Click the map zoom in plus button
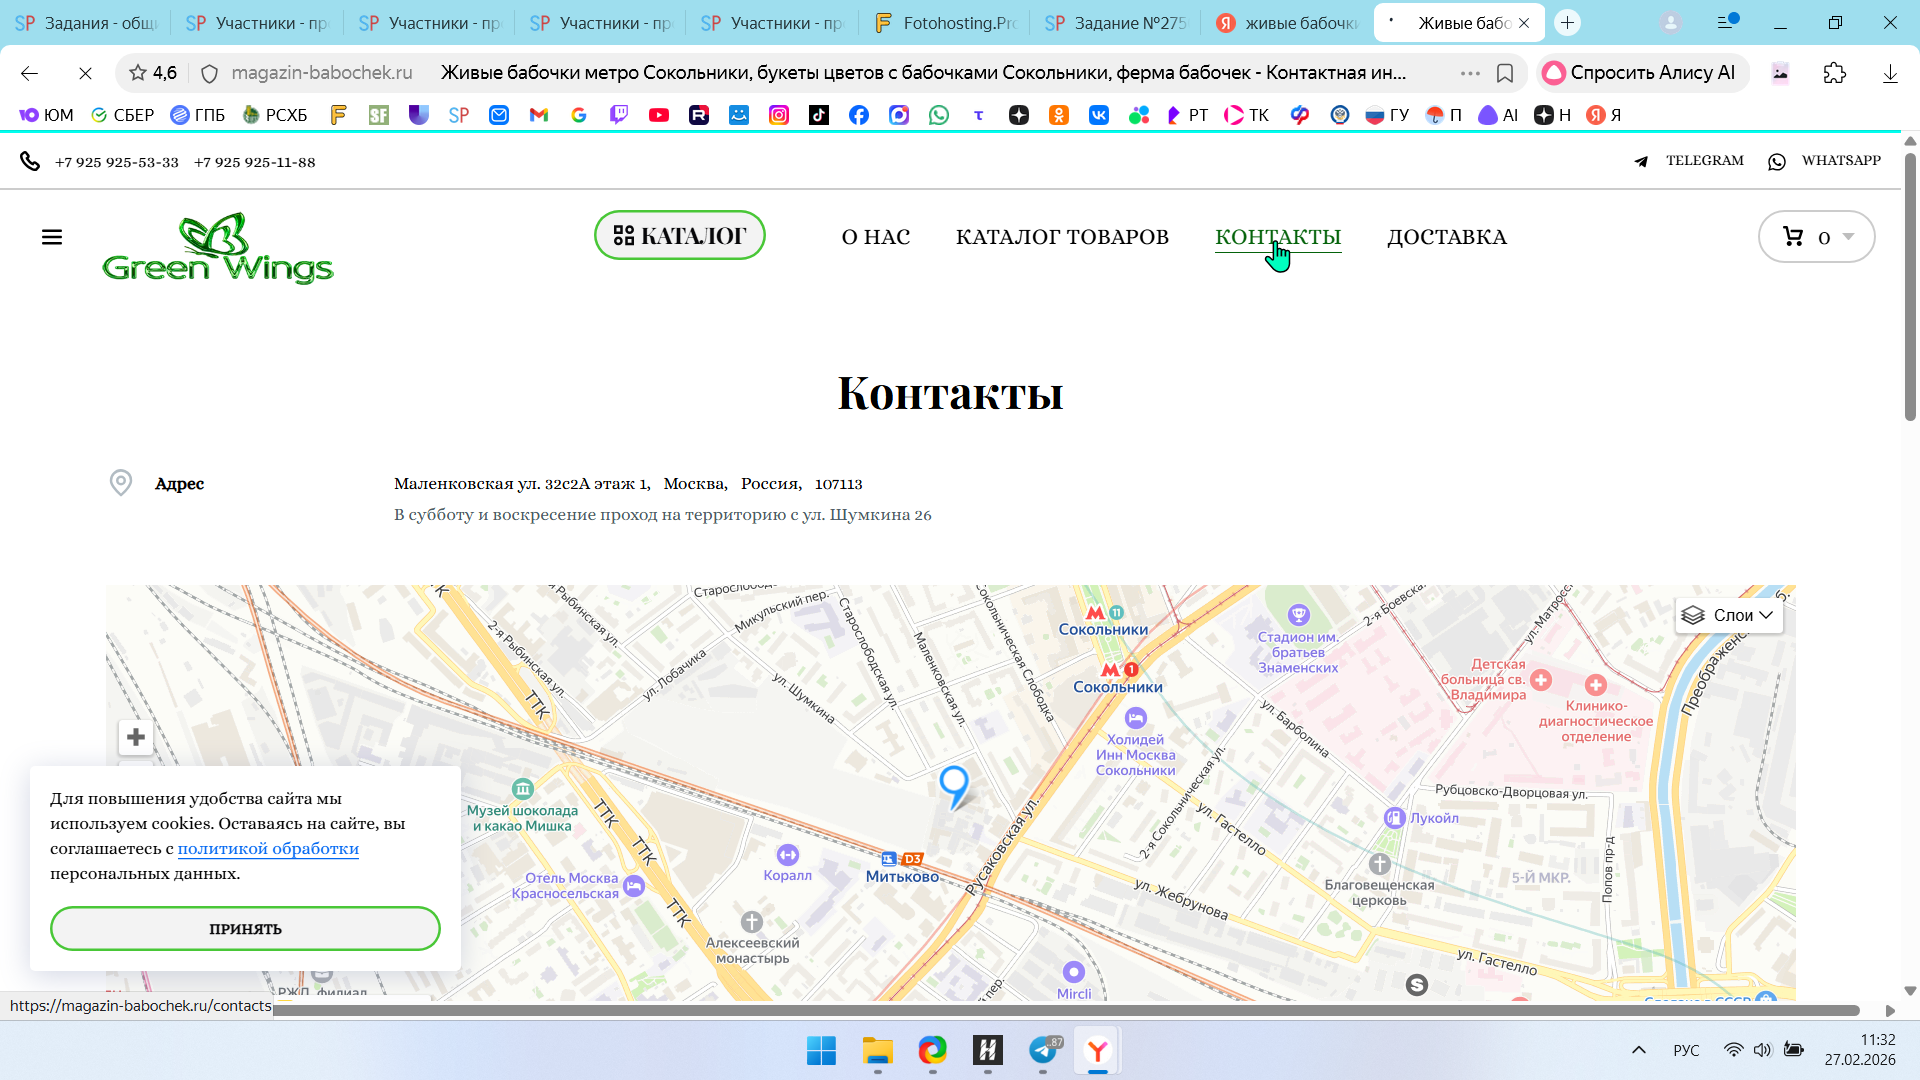 coord(136,738)
